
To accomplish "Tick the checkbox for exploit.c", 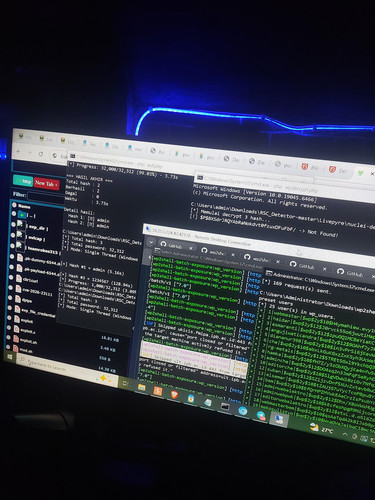I will pos(8,328).
